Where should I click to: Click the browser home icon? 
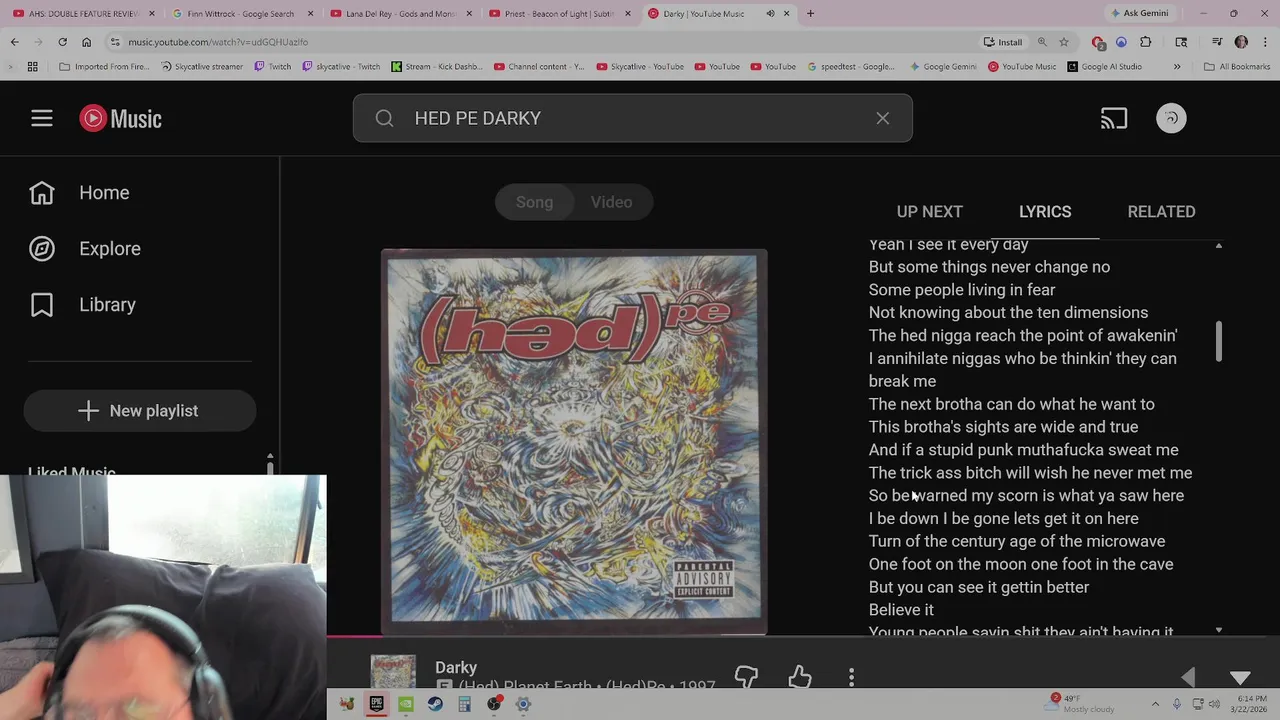86,42
